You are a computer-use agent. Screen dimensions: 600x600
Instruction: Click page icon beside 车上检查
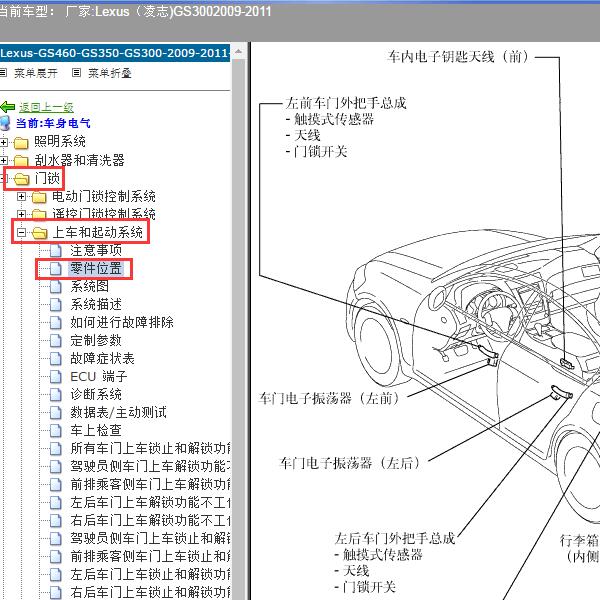coord(56,431)
